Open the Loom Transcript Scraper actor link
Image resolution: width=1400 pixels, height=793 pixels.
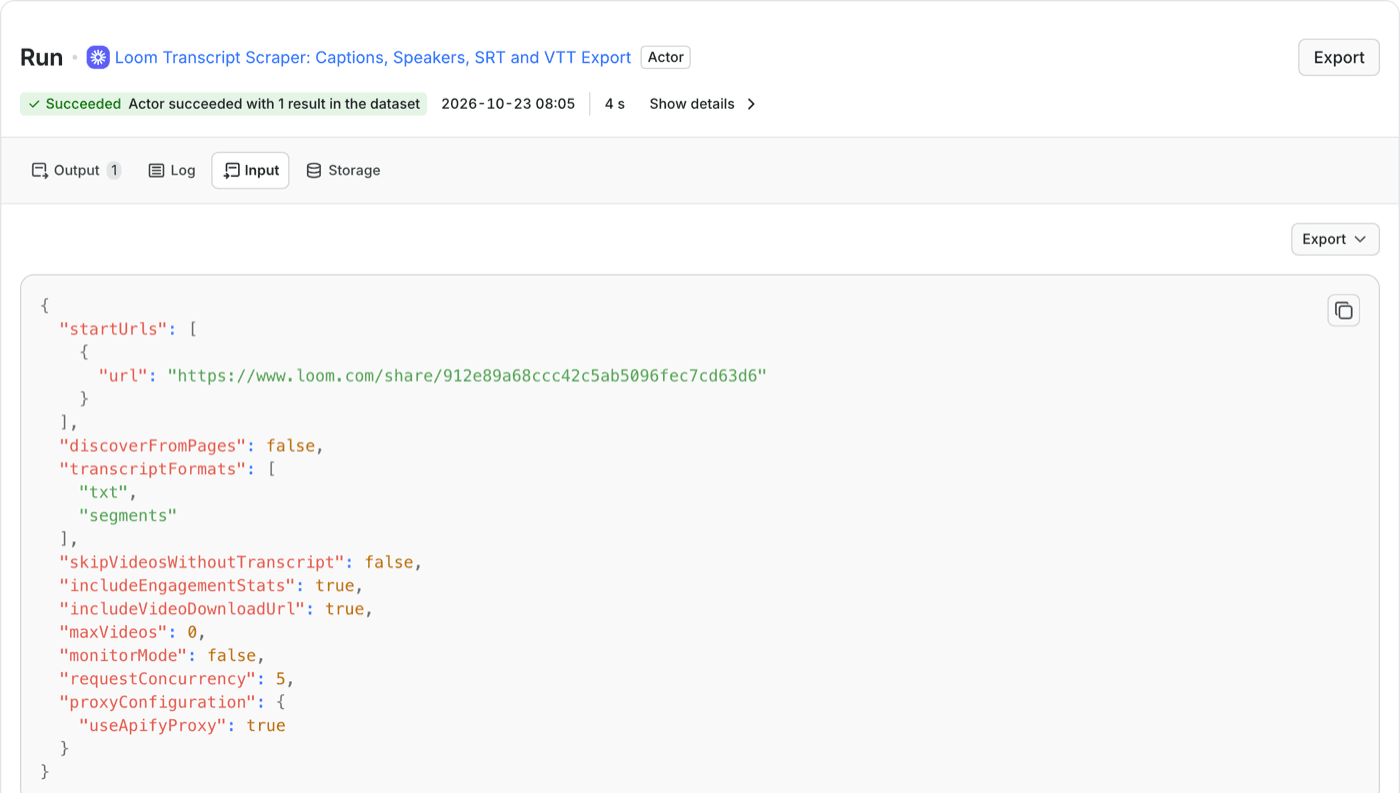(373, 57)
